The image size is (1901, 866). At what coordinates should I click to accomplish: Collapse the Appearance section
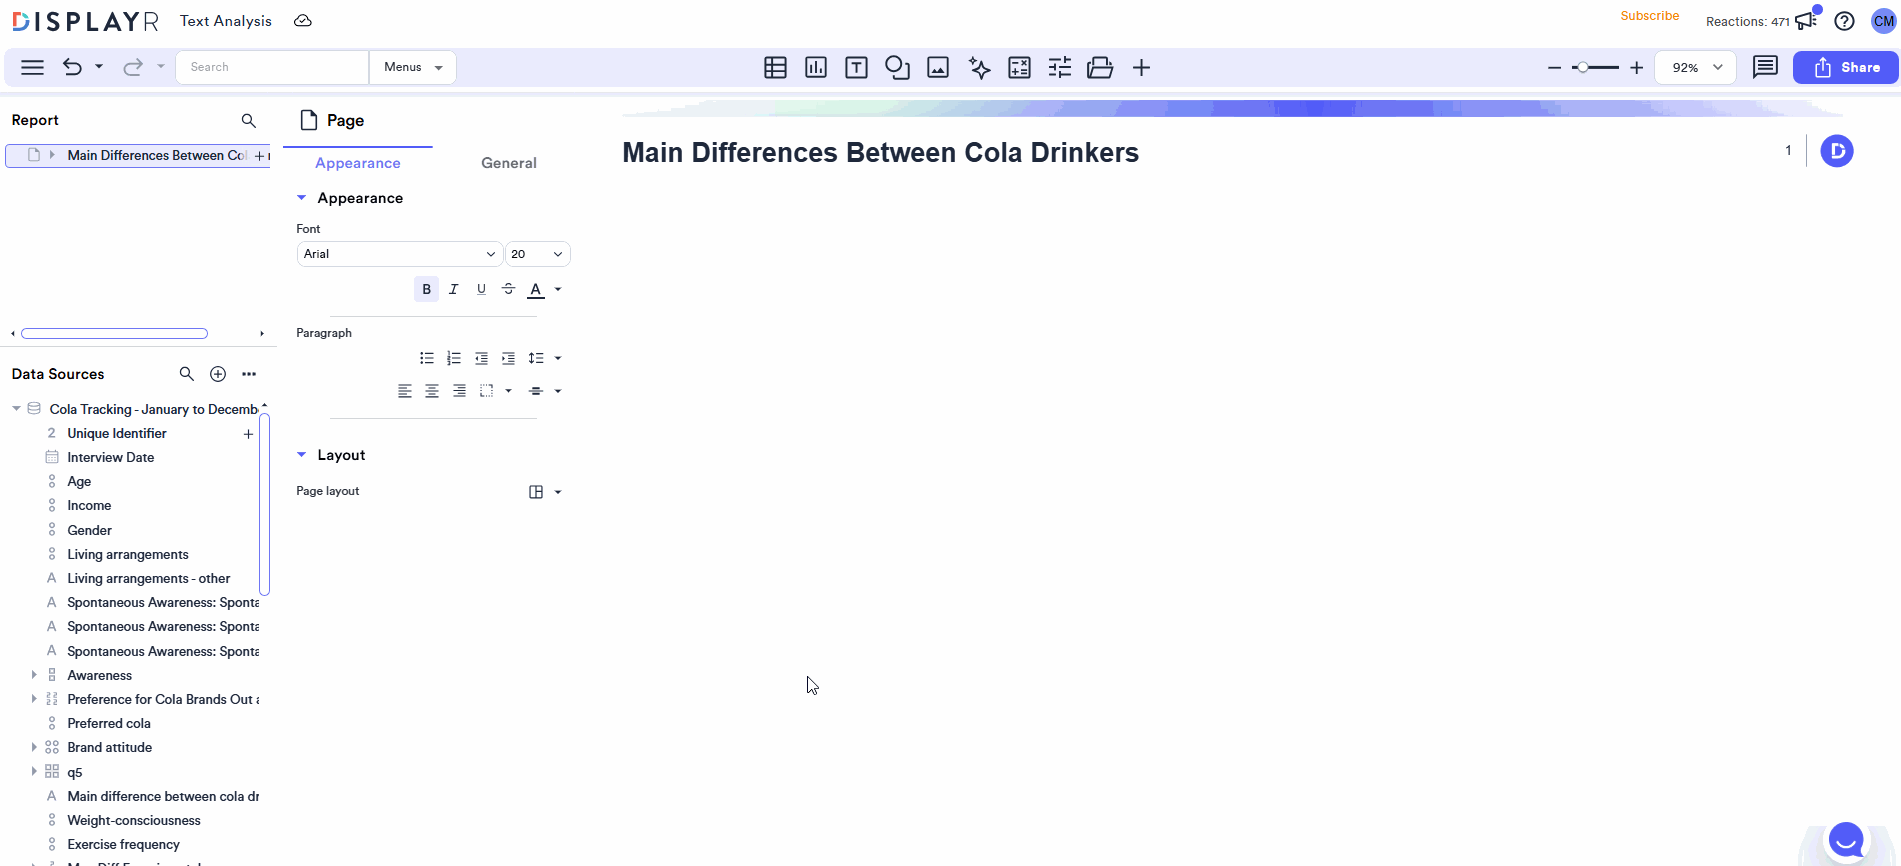tap(301, 198)
